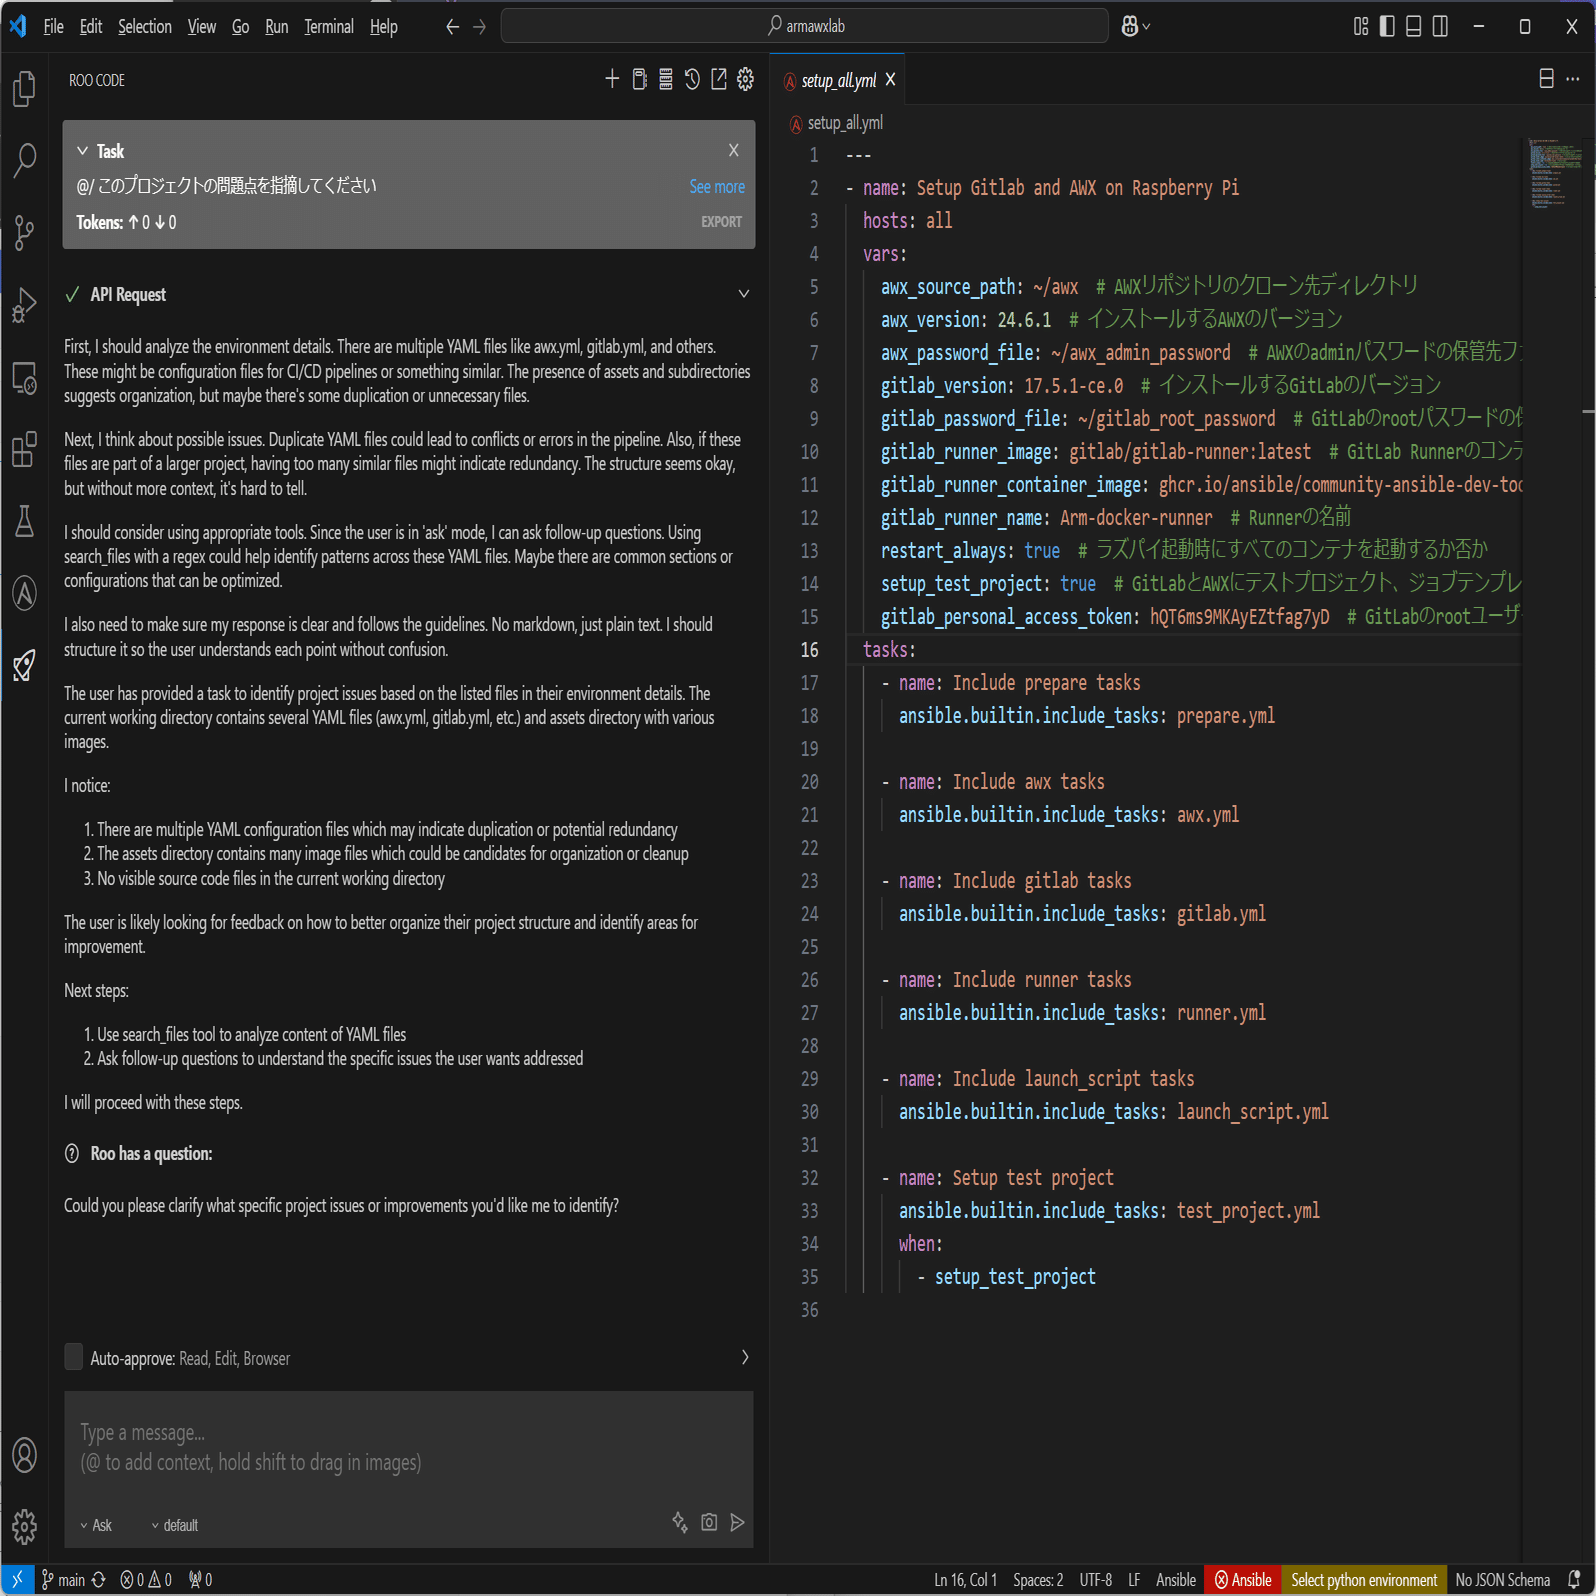The height and width of the screenshot is (1596, 1596).
Task: Click the main branch indicator
Action: pyautogui.click(x=63, y=1580)
